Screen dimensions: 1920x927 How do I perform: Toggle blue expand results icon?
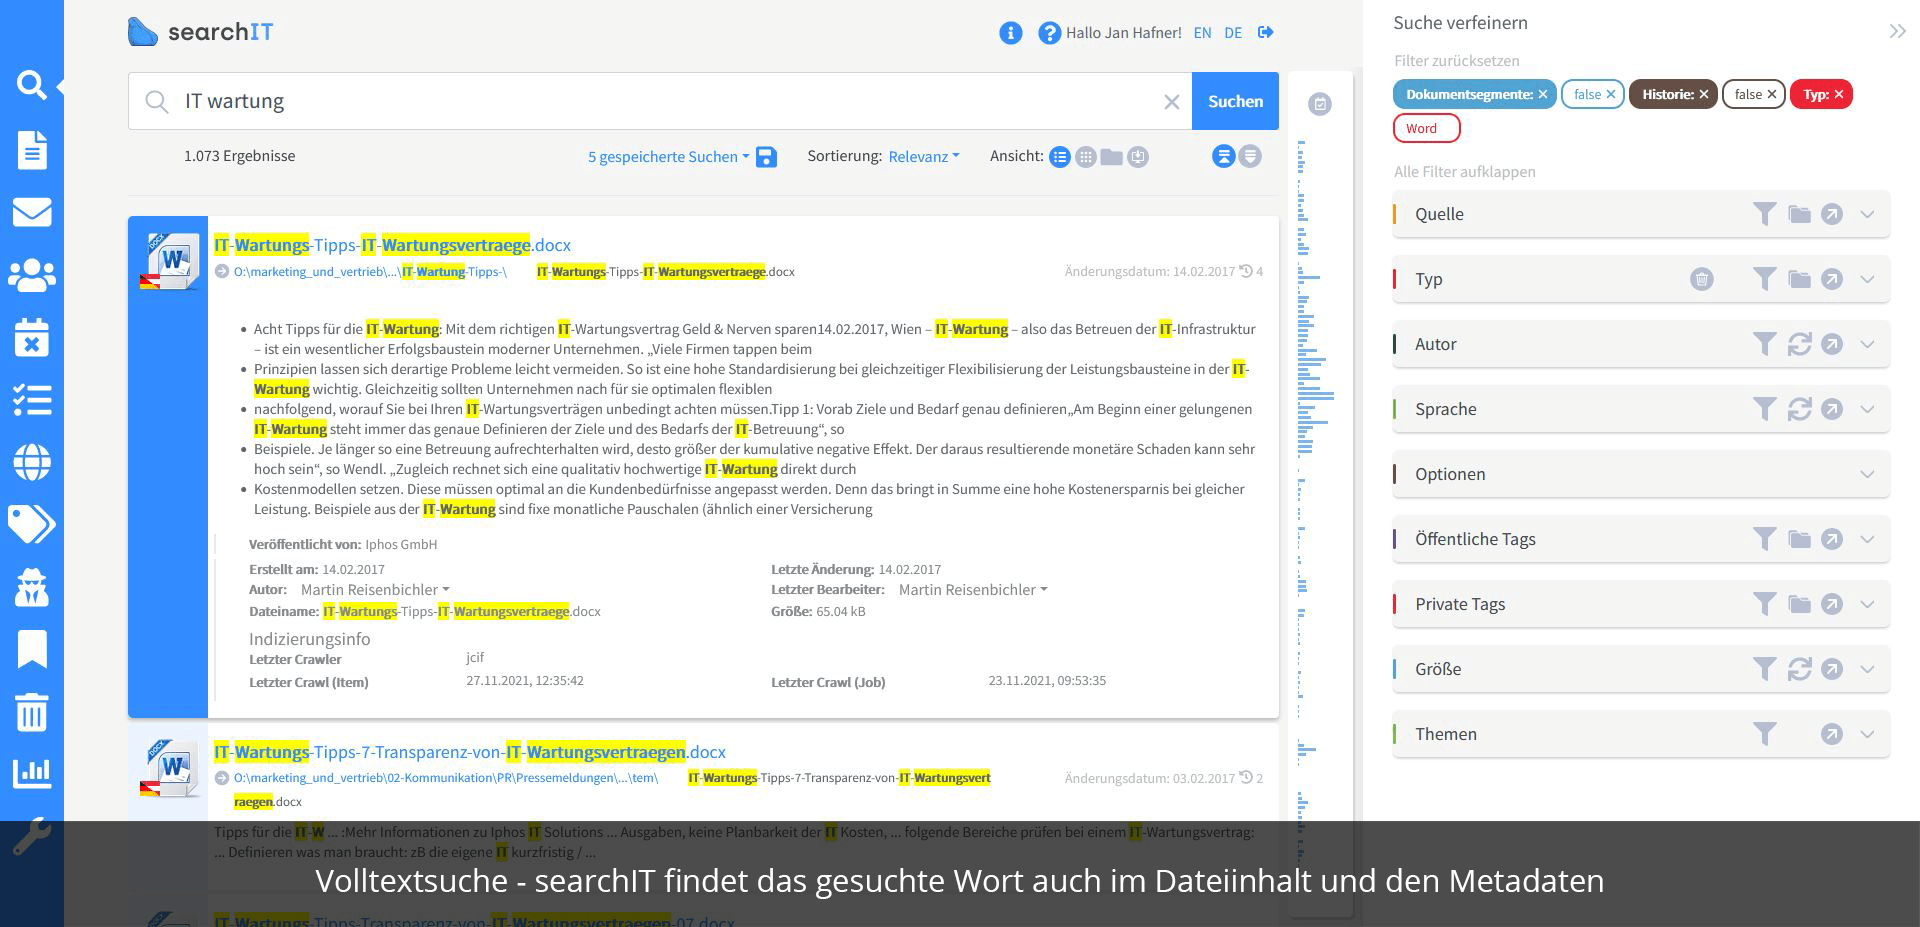[1224, 156]
